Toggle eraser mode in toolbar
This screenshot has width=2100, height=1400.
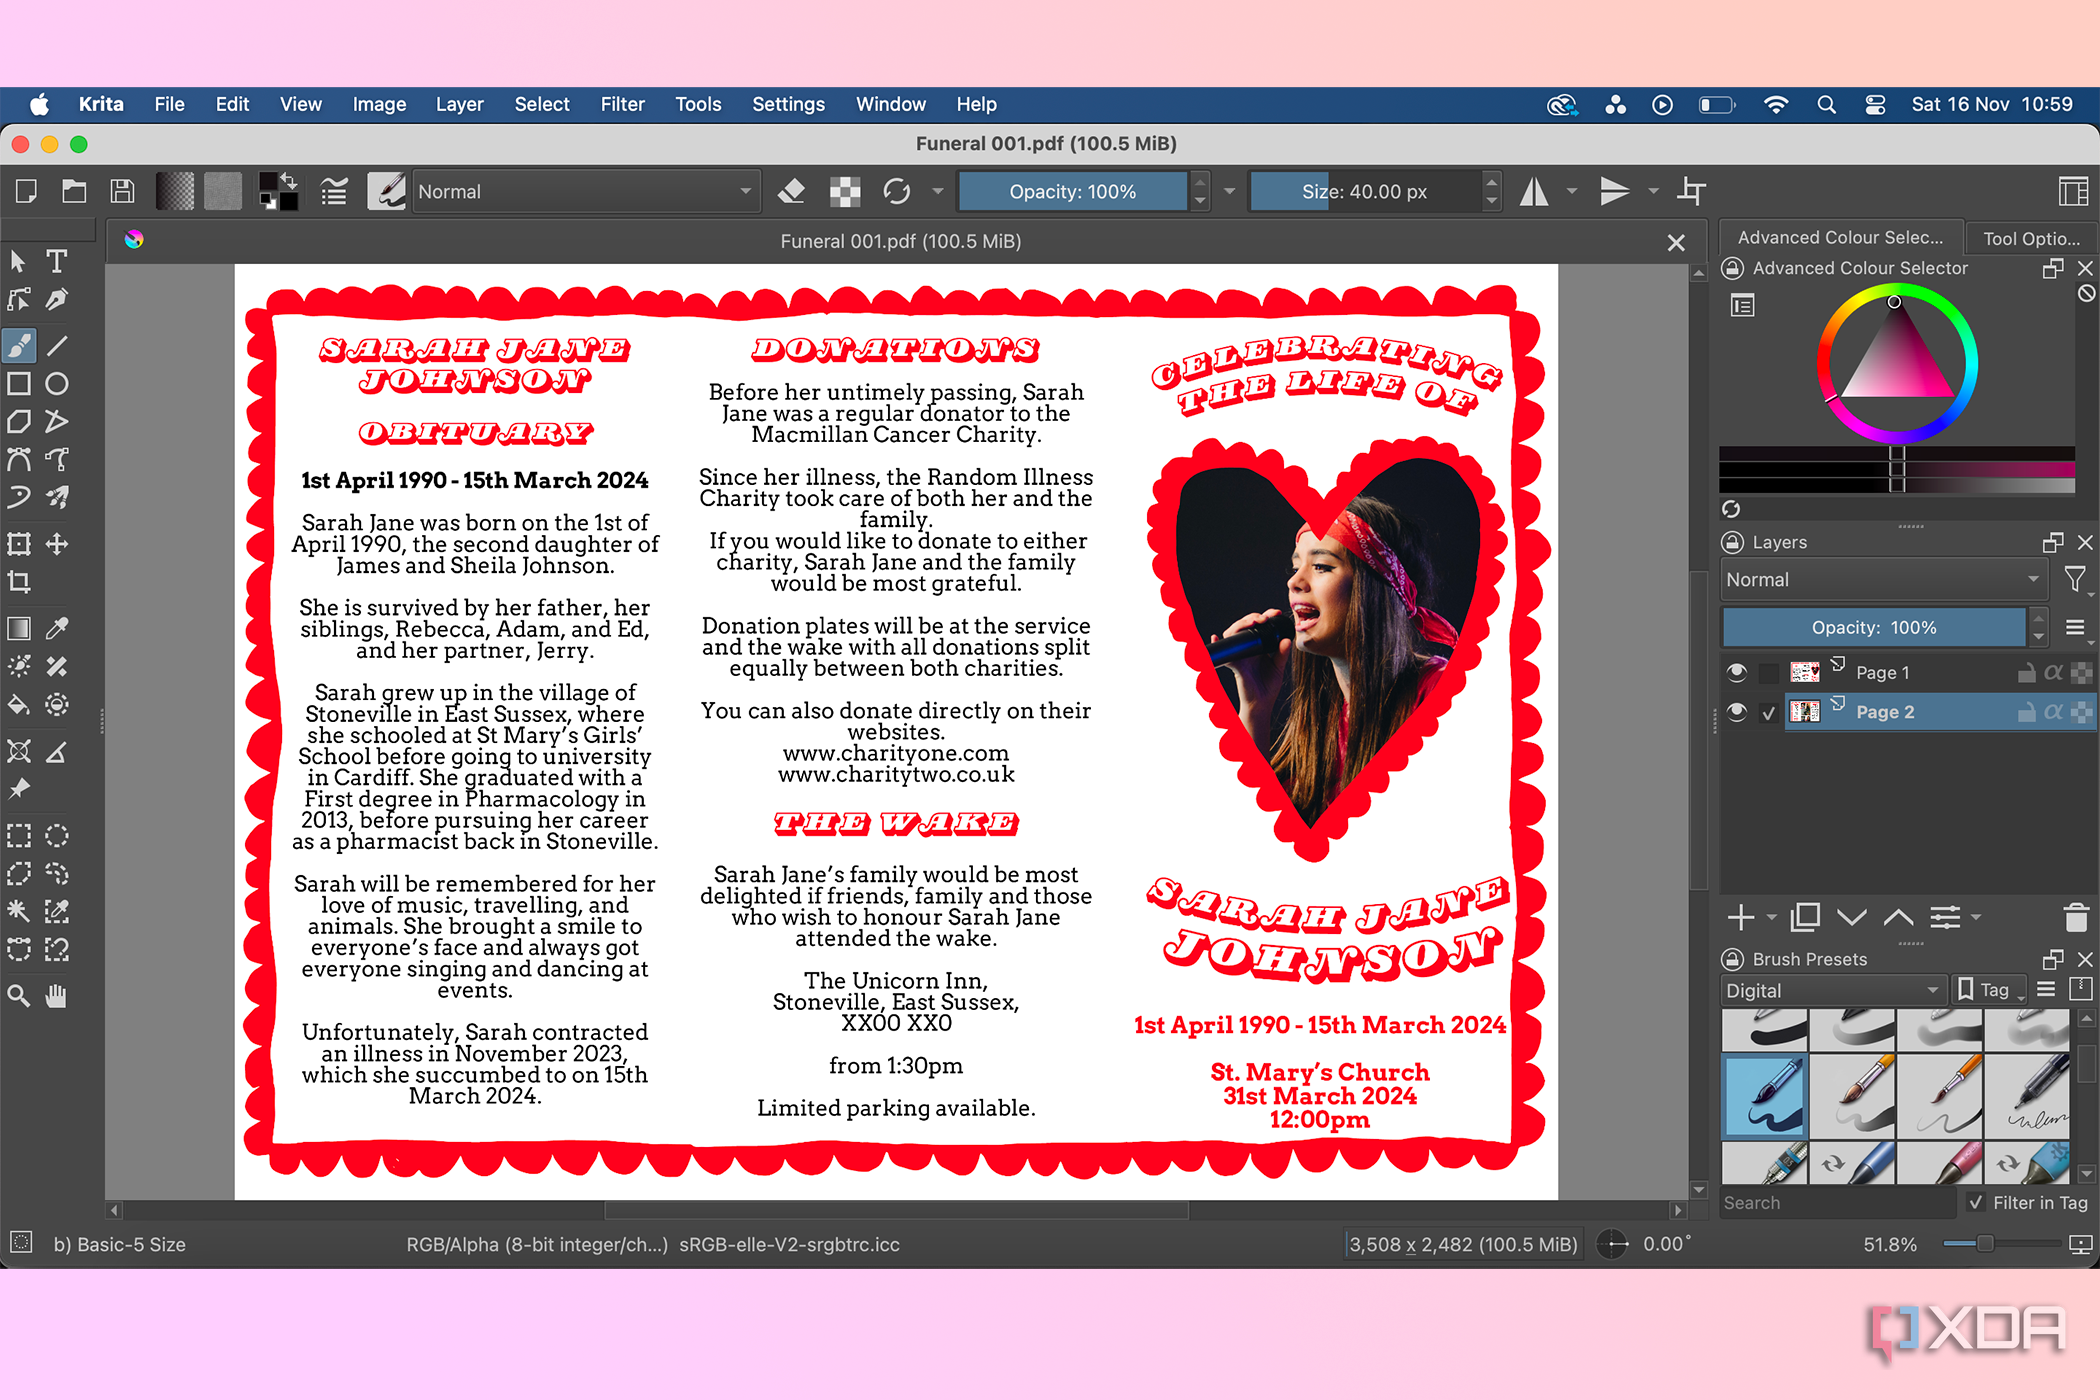(x=792, y=191)
